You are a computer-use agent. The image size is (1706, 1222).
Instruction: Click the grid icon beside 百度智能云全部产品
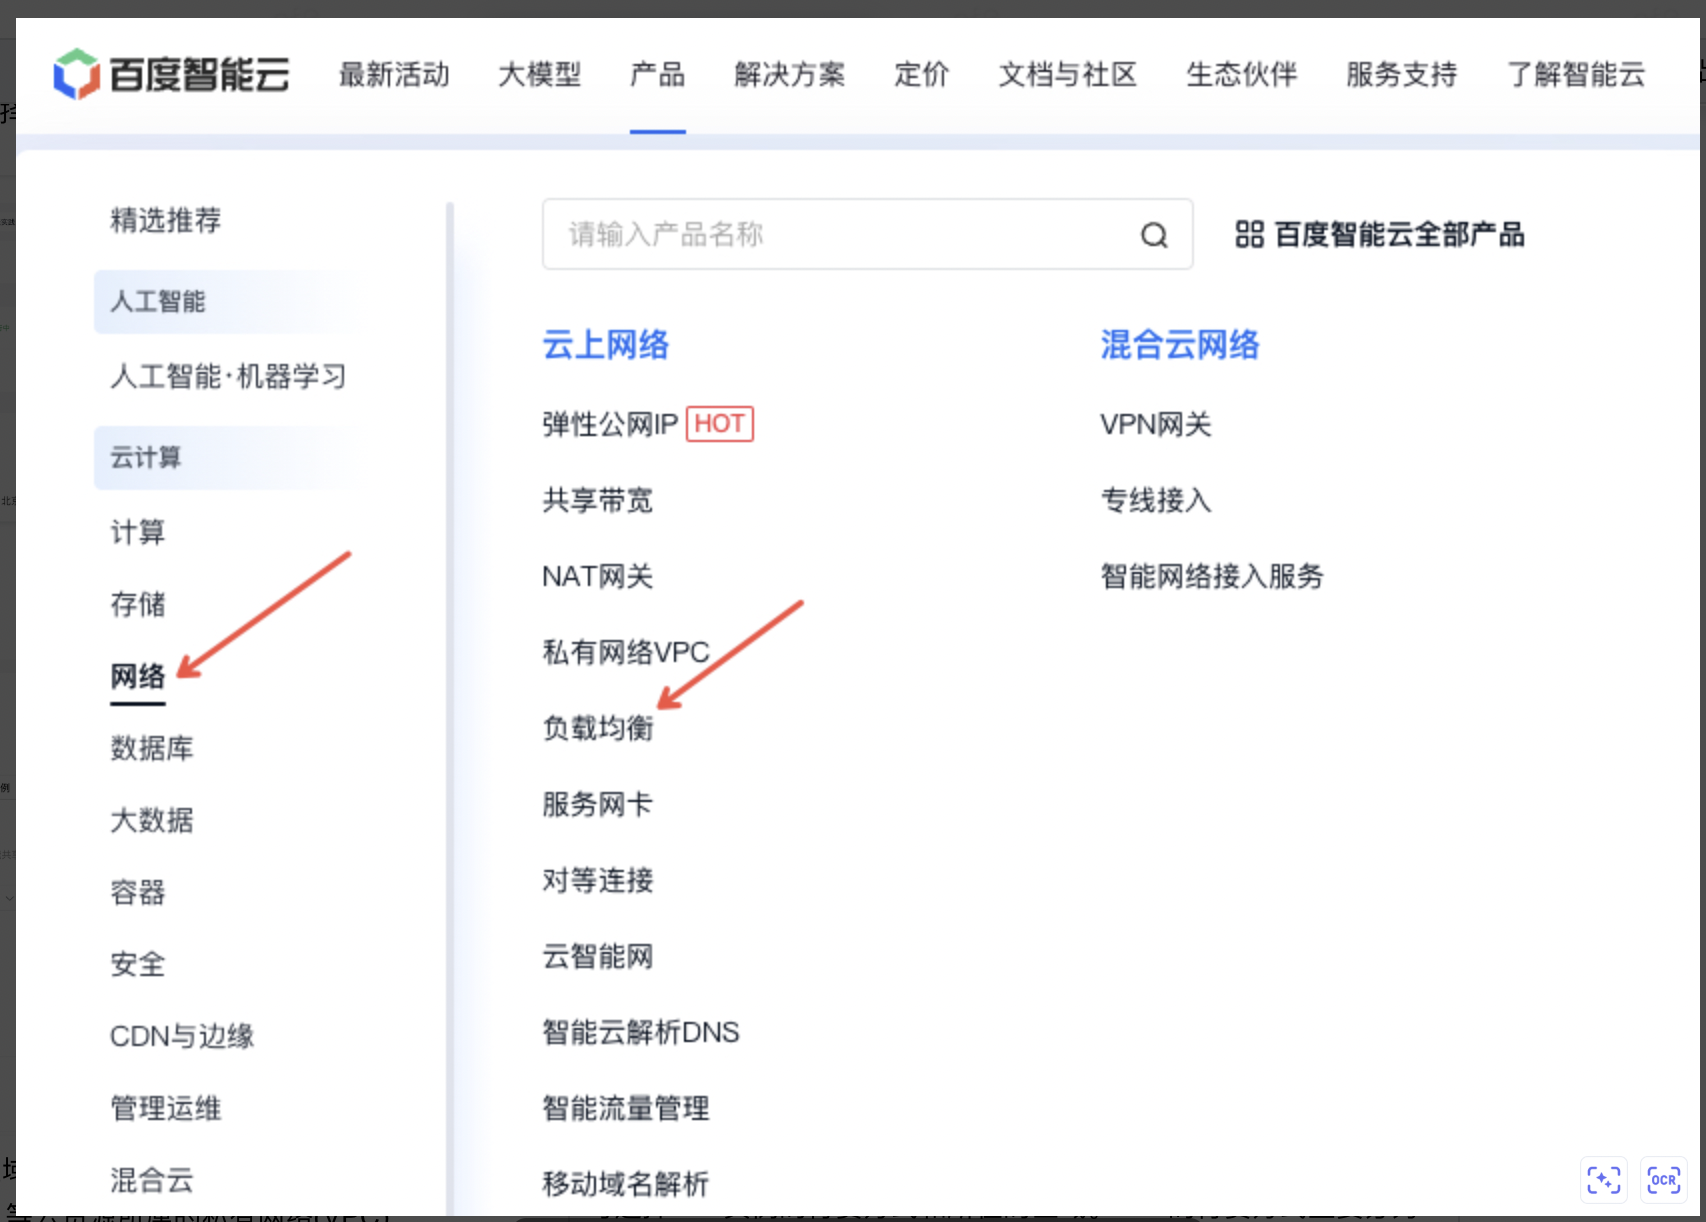[x=1249, y=235]
